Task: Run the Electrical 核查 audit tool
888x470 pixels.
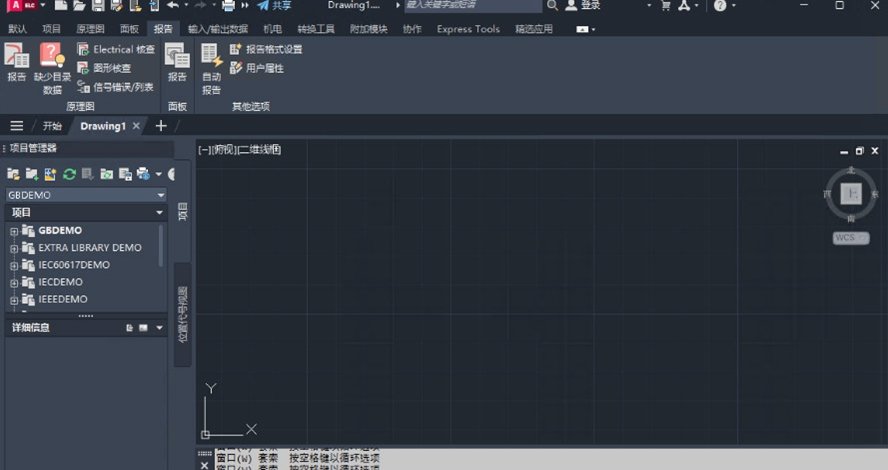Action: point(116,49)
